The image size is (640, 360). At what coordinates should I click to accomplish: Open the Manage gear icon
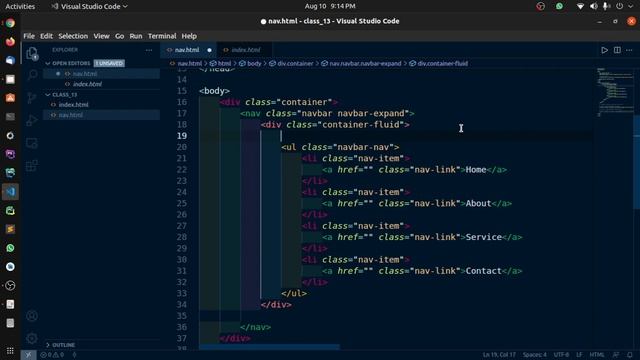32,338
